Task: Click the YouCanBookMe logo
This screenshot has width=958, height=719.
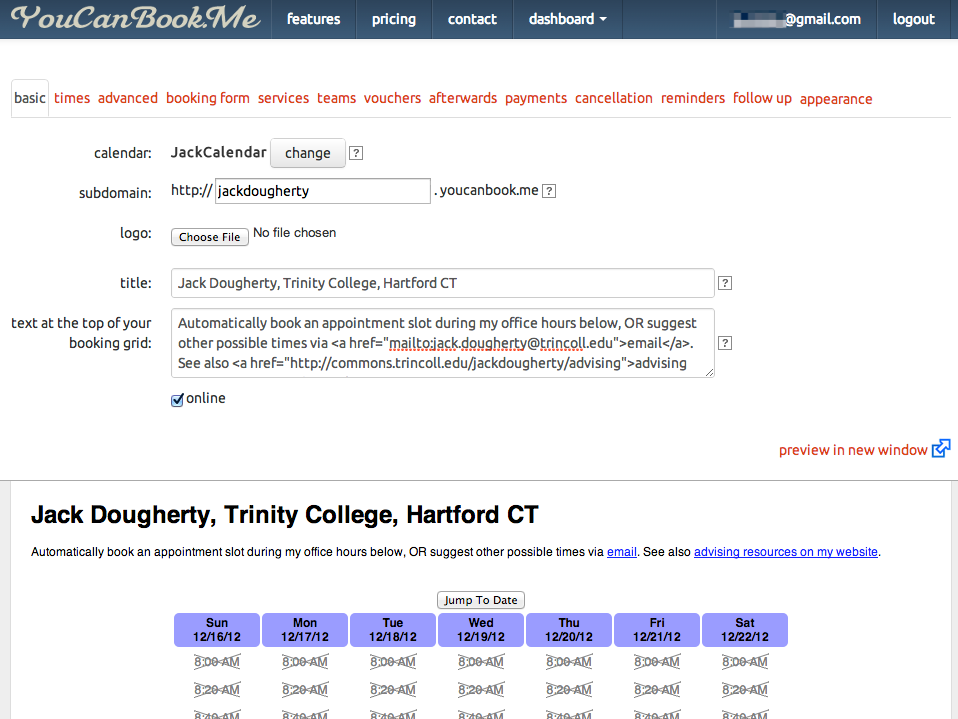Action: [x=135, y=18]
